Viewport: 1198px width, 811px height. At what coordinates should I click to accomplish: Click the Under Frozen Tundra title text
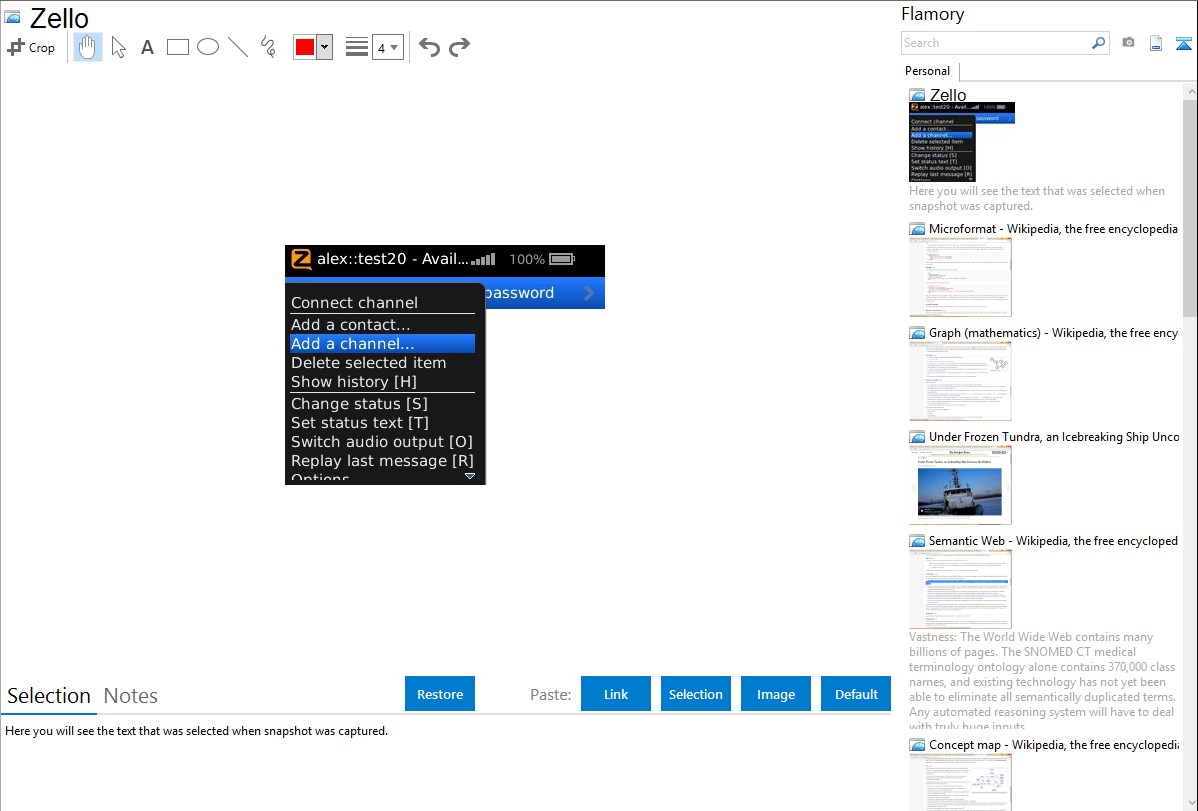[x=1054, y=436]
